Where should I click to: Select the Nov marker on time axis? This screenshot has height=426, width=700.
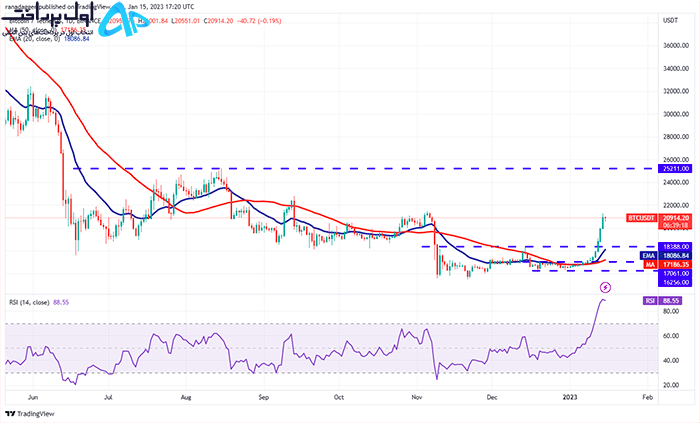(x=417, y=397)
